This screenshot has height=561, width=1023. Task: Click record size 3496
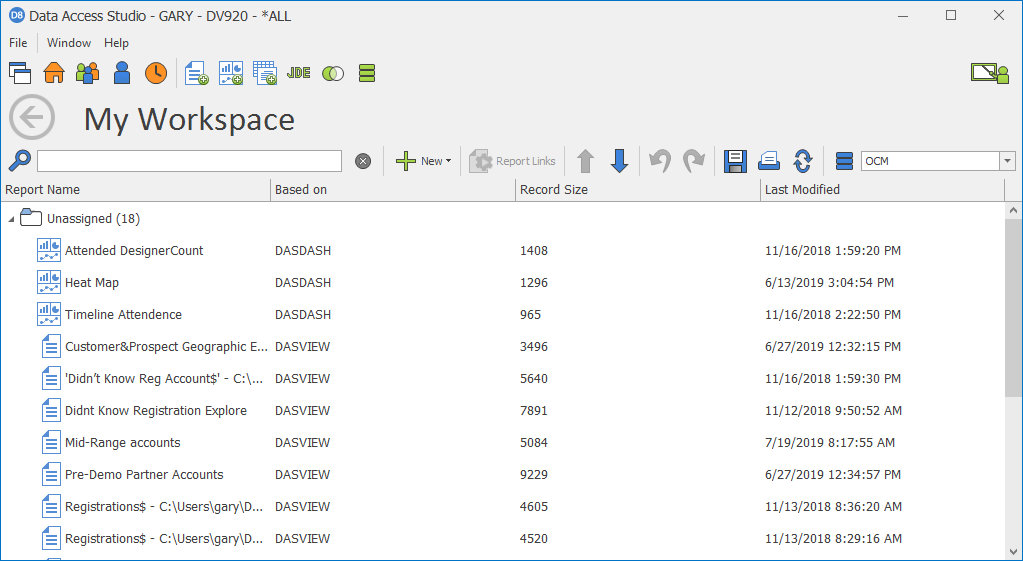(534, 346)
